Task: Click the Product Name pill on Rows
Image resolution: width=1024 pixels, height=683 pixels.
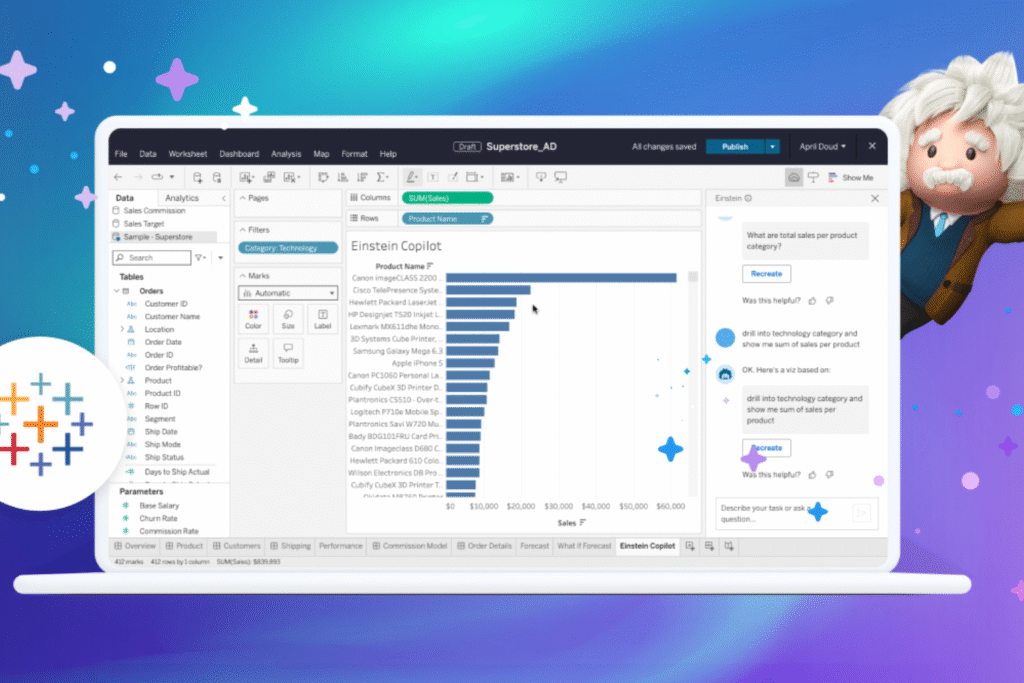Action: (x=447, y=219)
